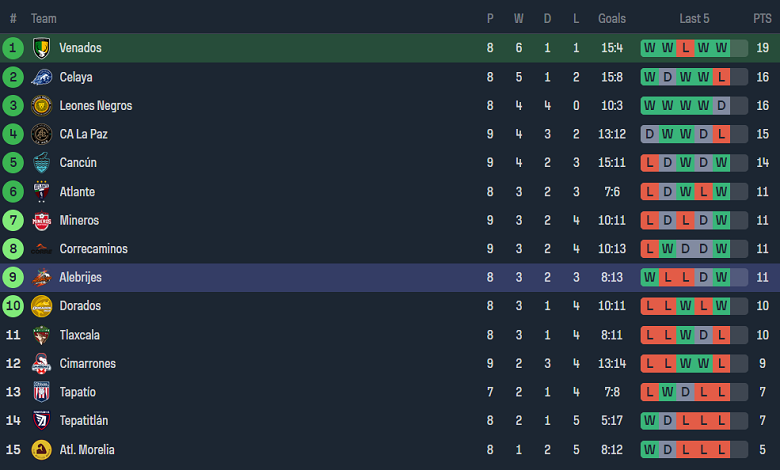Select the Cimarrones team row name
Screen dimensions: 780x470
tap(88, 364)
